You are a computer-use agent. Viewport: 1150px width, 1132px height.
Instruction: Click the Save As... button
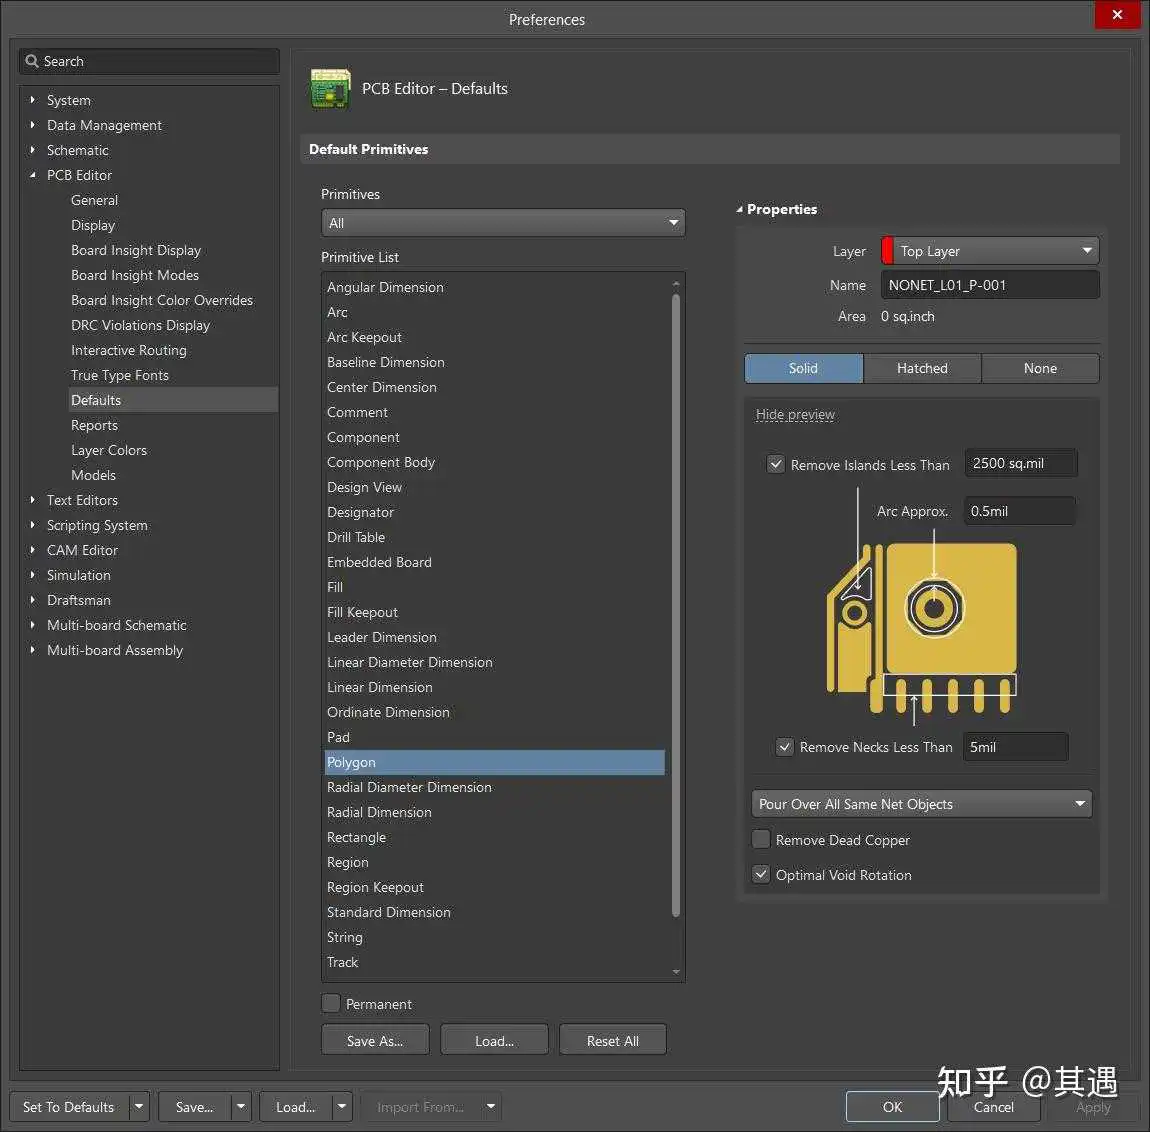click(375, 1040)
